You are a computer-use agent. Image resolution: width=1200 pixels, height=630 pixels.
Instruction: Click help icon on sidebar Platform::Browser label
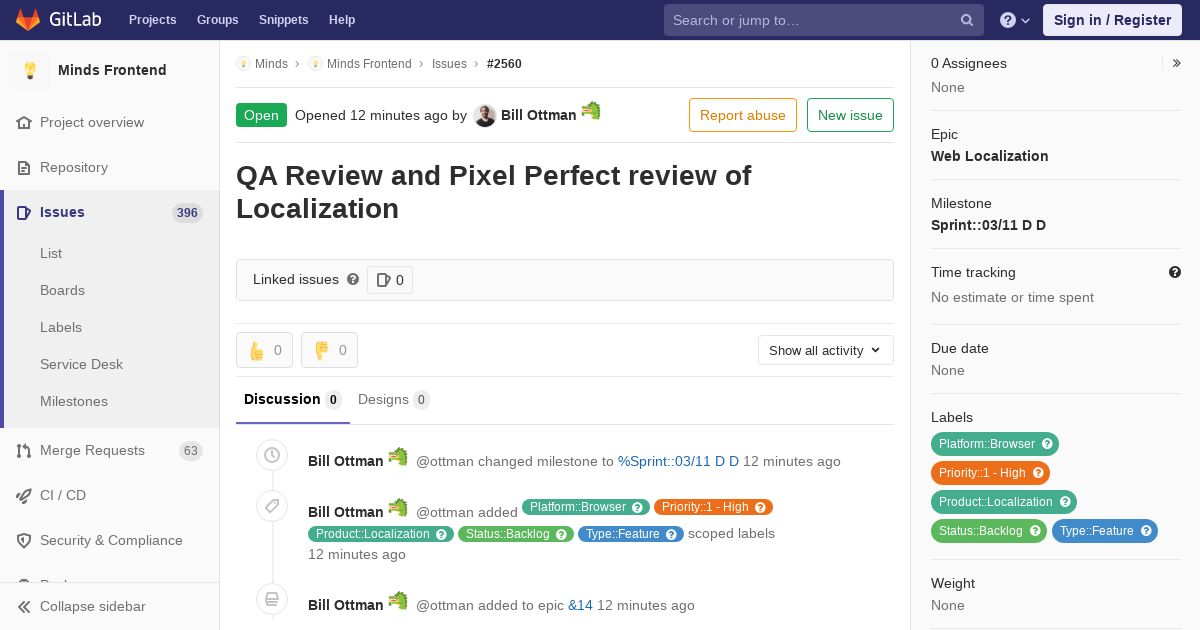pyautogui.click(x=1048, y=444)
